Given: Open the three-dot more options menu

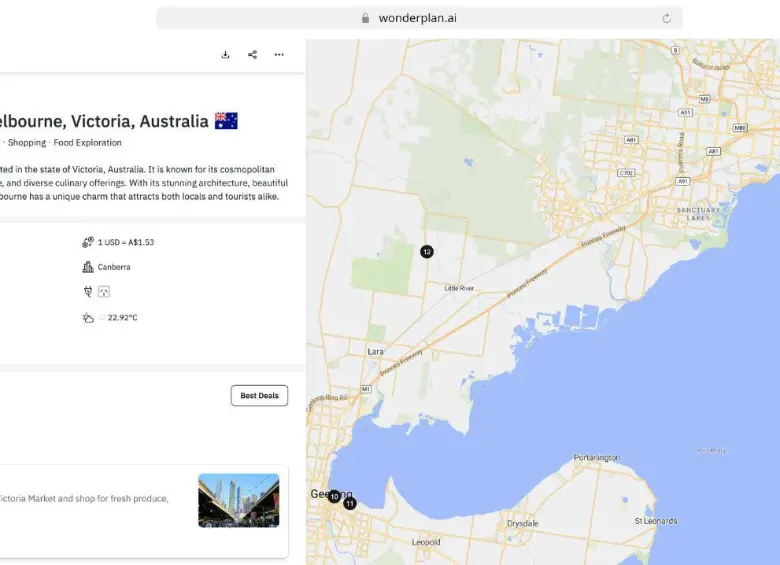Looking at the screenshot, I should (279, 55).
